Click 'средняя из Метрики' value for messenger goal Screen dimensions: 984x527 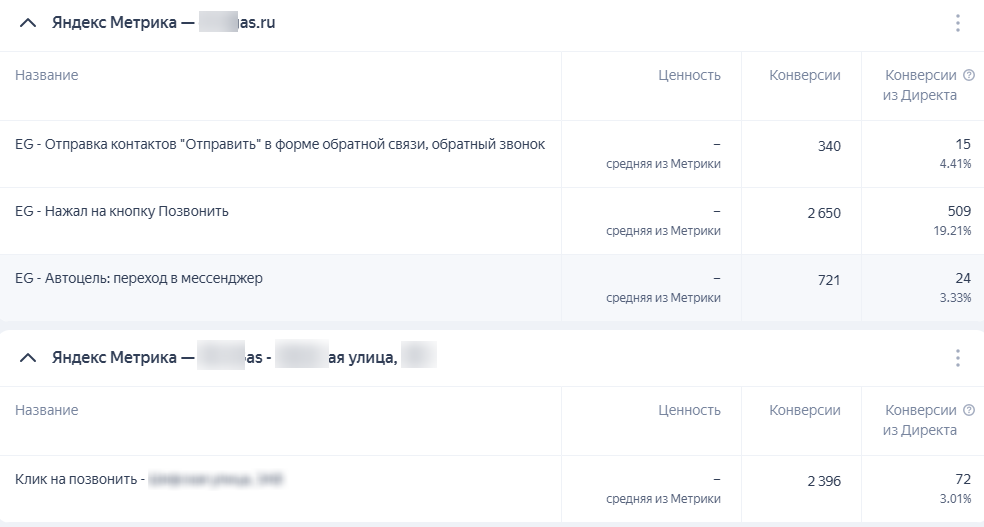(663, 297)
